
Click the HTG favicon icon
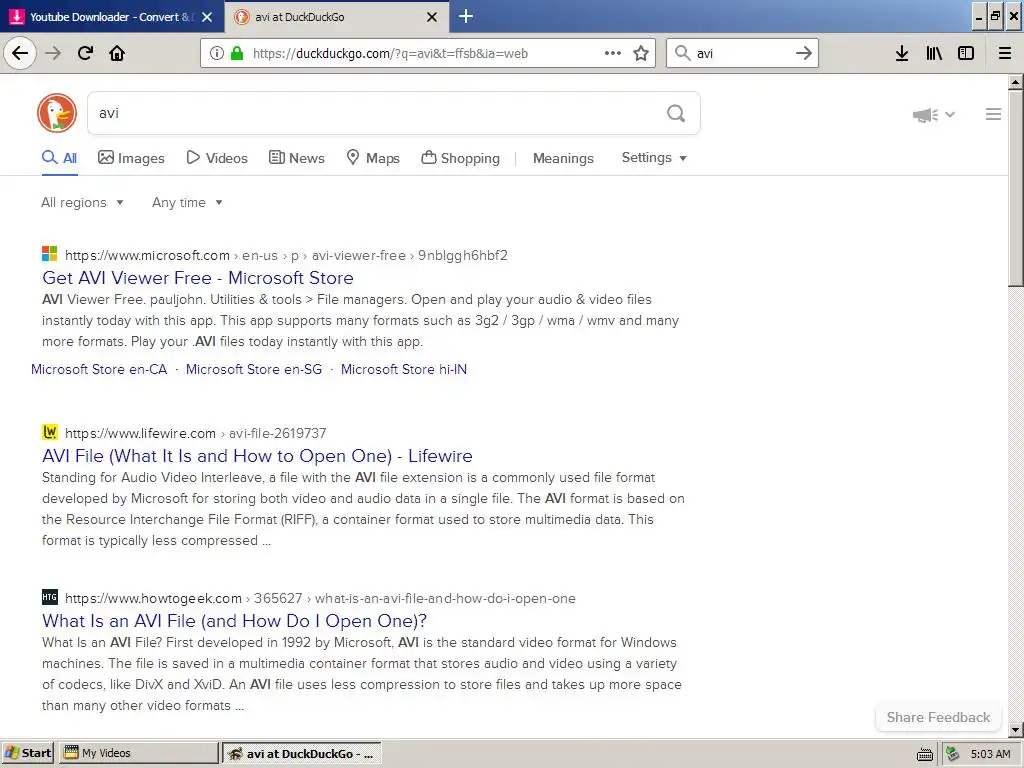(50, 597)
